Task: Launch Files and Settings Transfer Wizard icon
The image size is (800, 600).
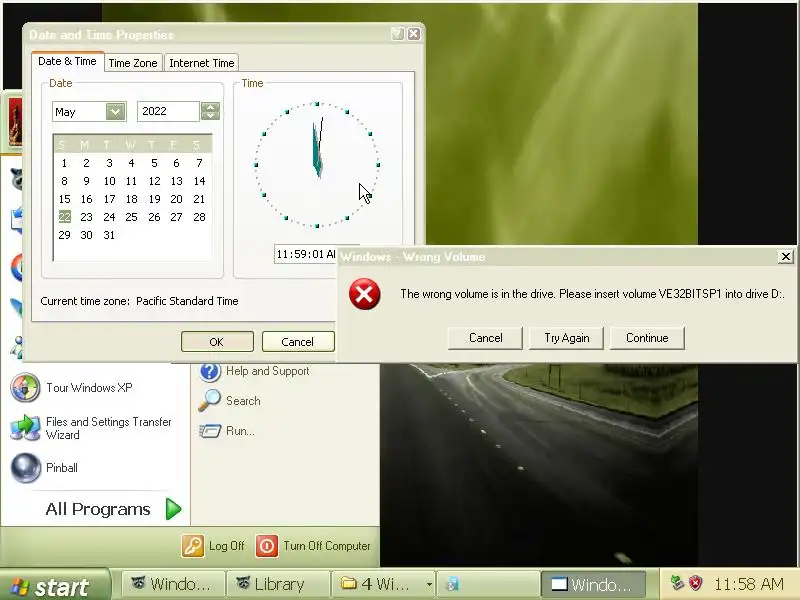Action: click(x=25, y=428)
